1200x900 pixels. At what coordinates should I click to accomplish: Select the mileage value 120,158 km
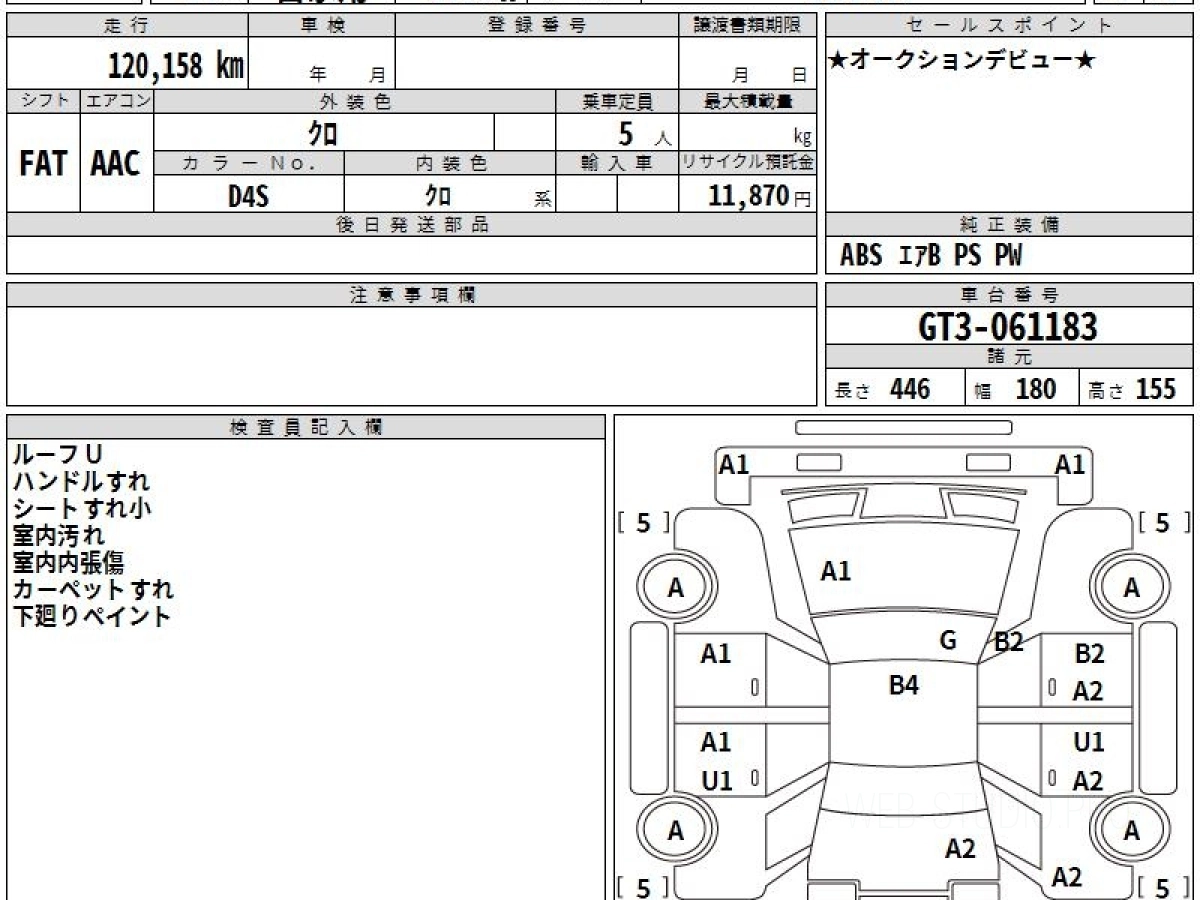tap(176, 66)
